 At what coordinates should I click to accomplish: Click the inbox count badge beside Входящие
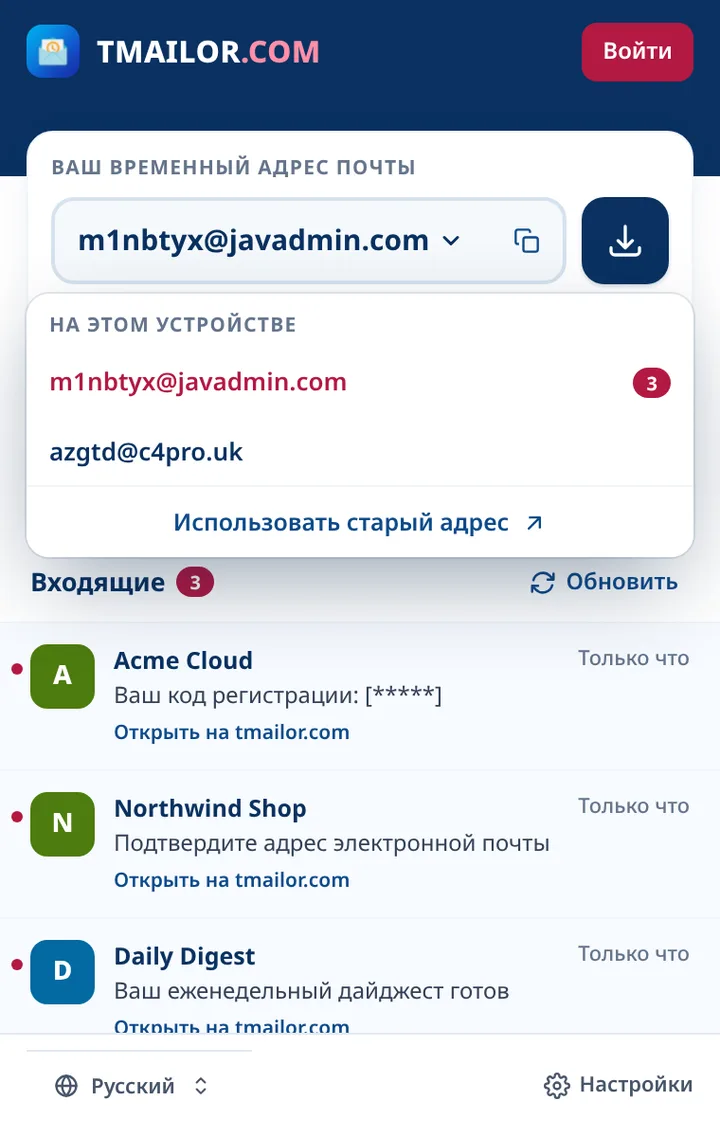tap(195, 582)
